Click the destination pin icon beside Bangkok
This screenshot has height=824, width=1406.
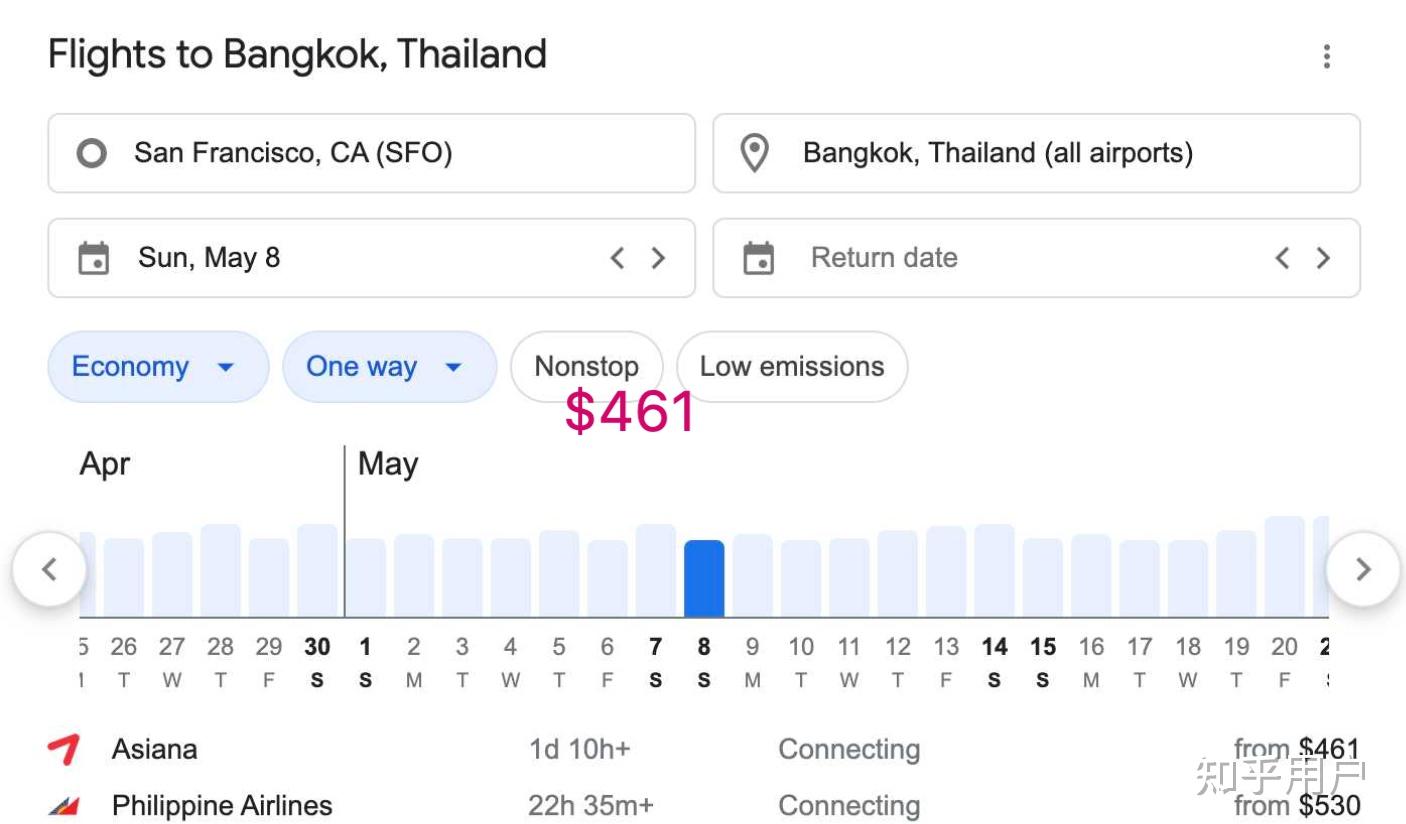[754, 153]
